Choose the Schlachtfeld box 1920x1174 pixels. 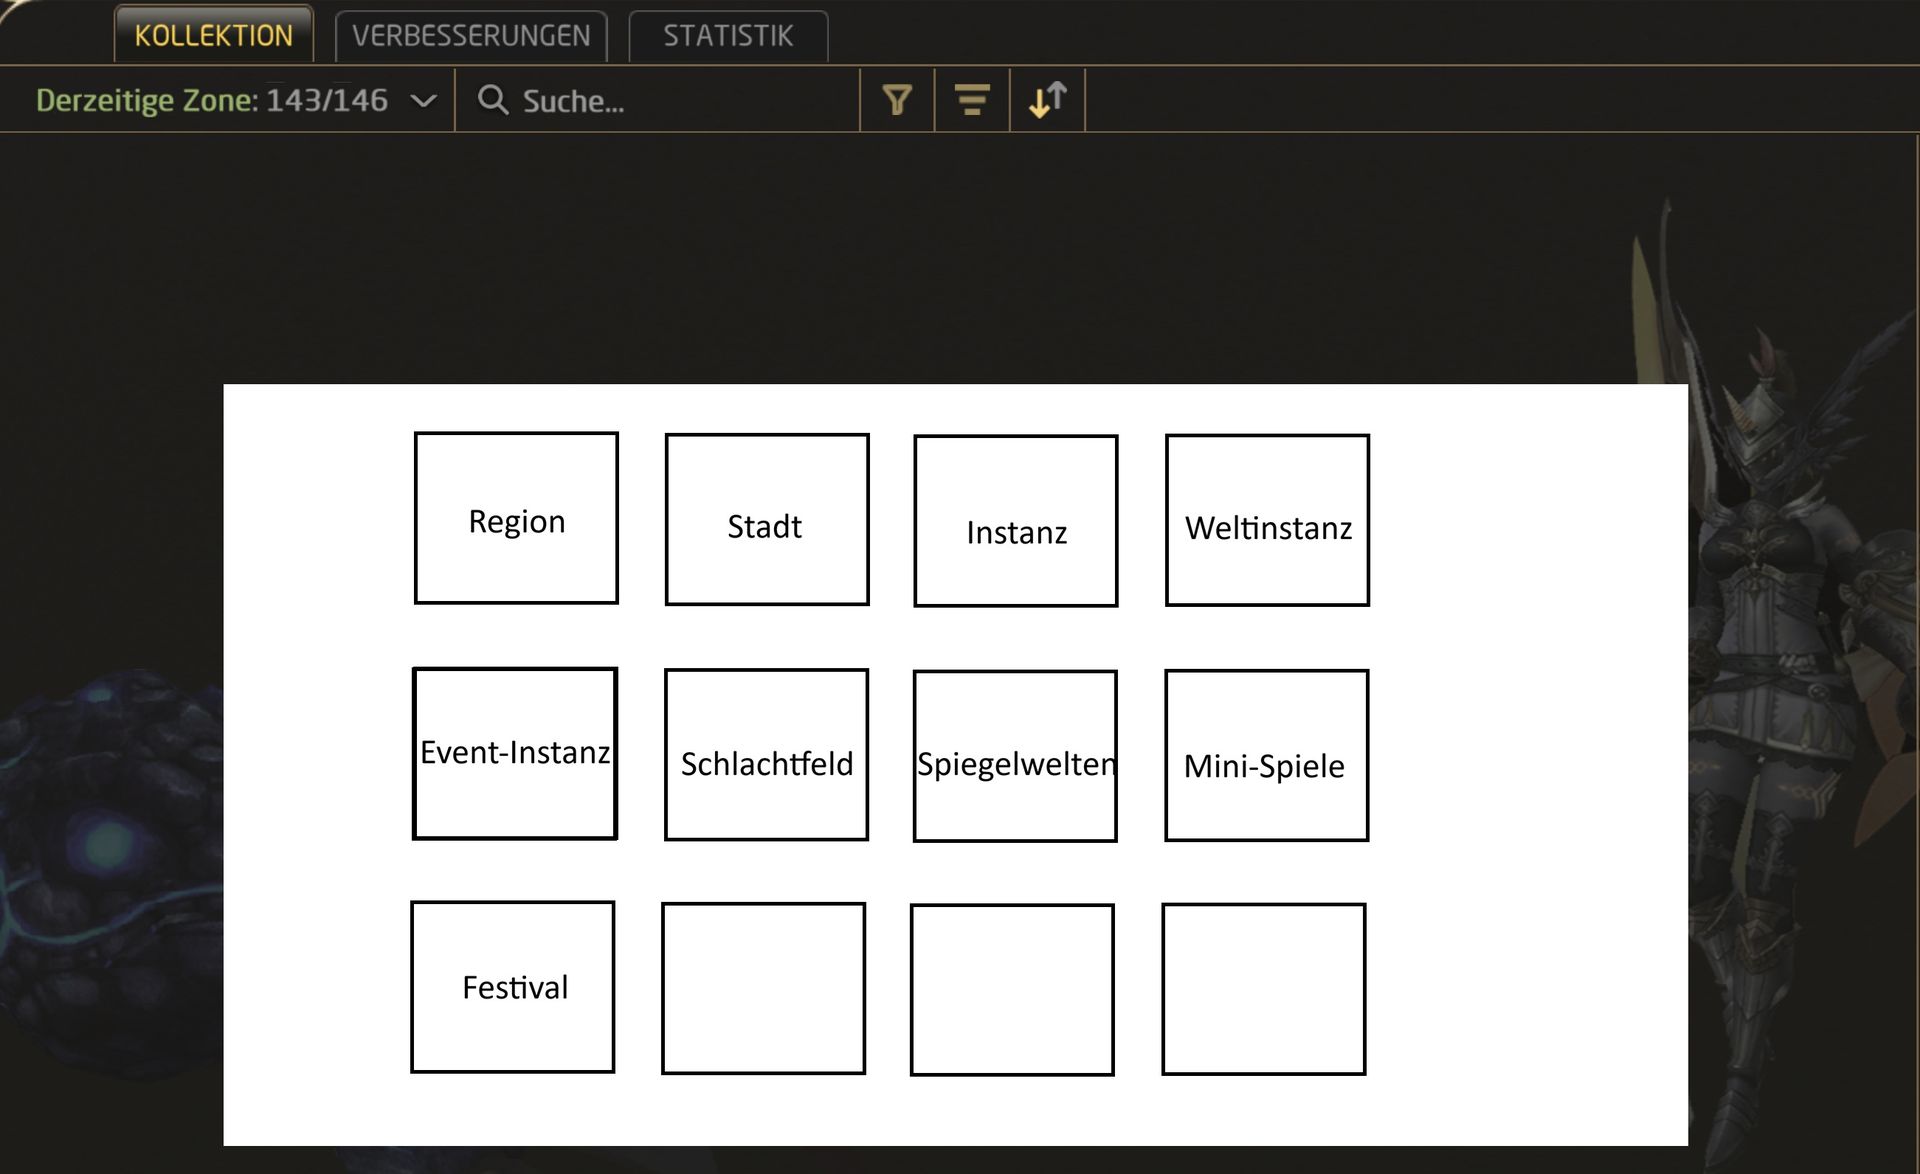[766, 755]
